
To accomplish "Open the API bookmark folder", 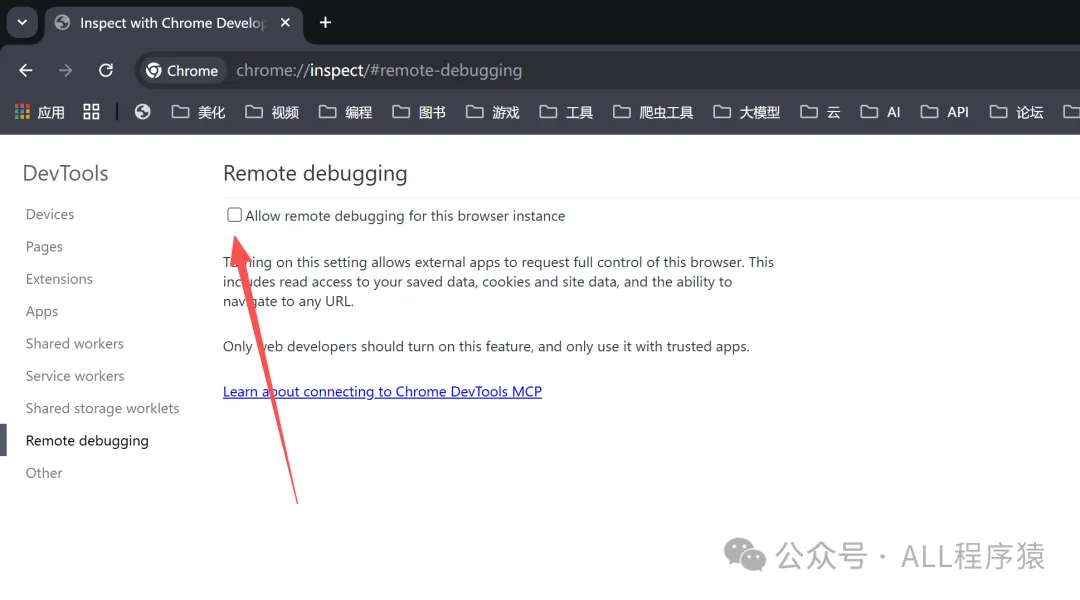I will pos(944,112).
